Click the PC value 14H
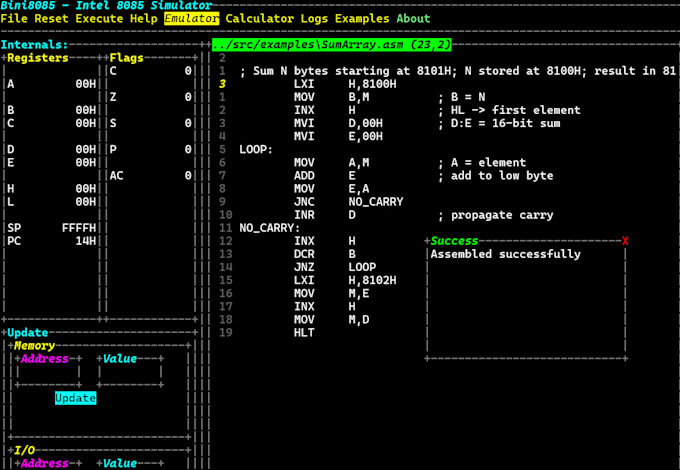The width and height of the screenshot is (680, 470). point(85,241)
